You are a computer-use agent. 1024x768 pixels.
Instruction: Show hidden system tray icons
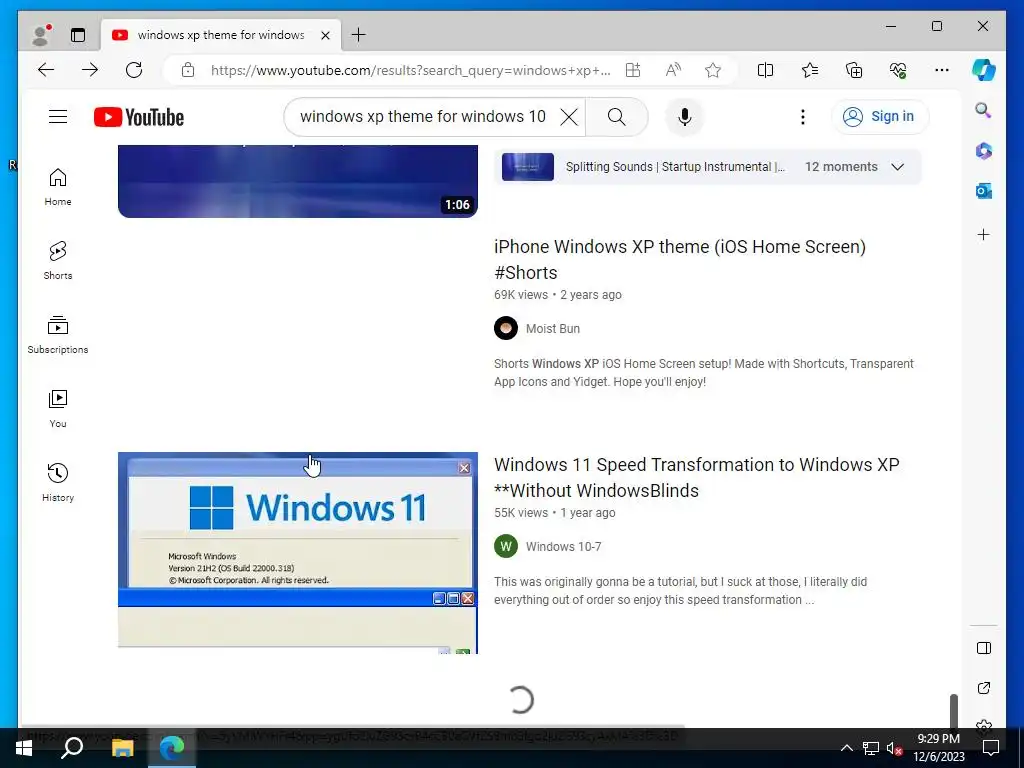click(846, 748)
